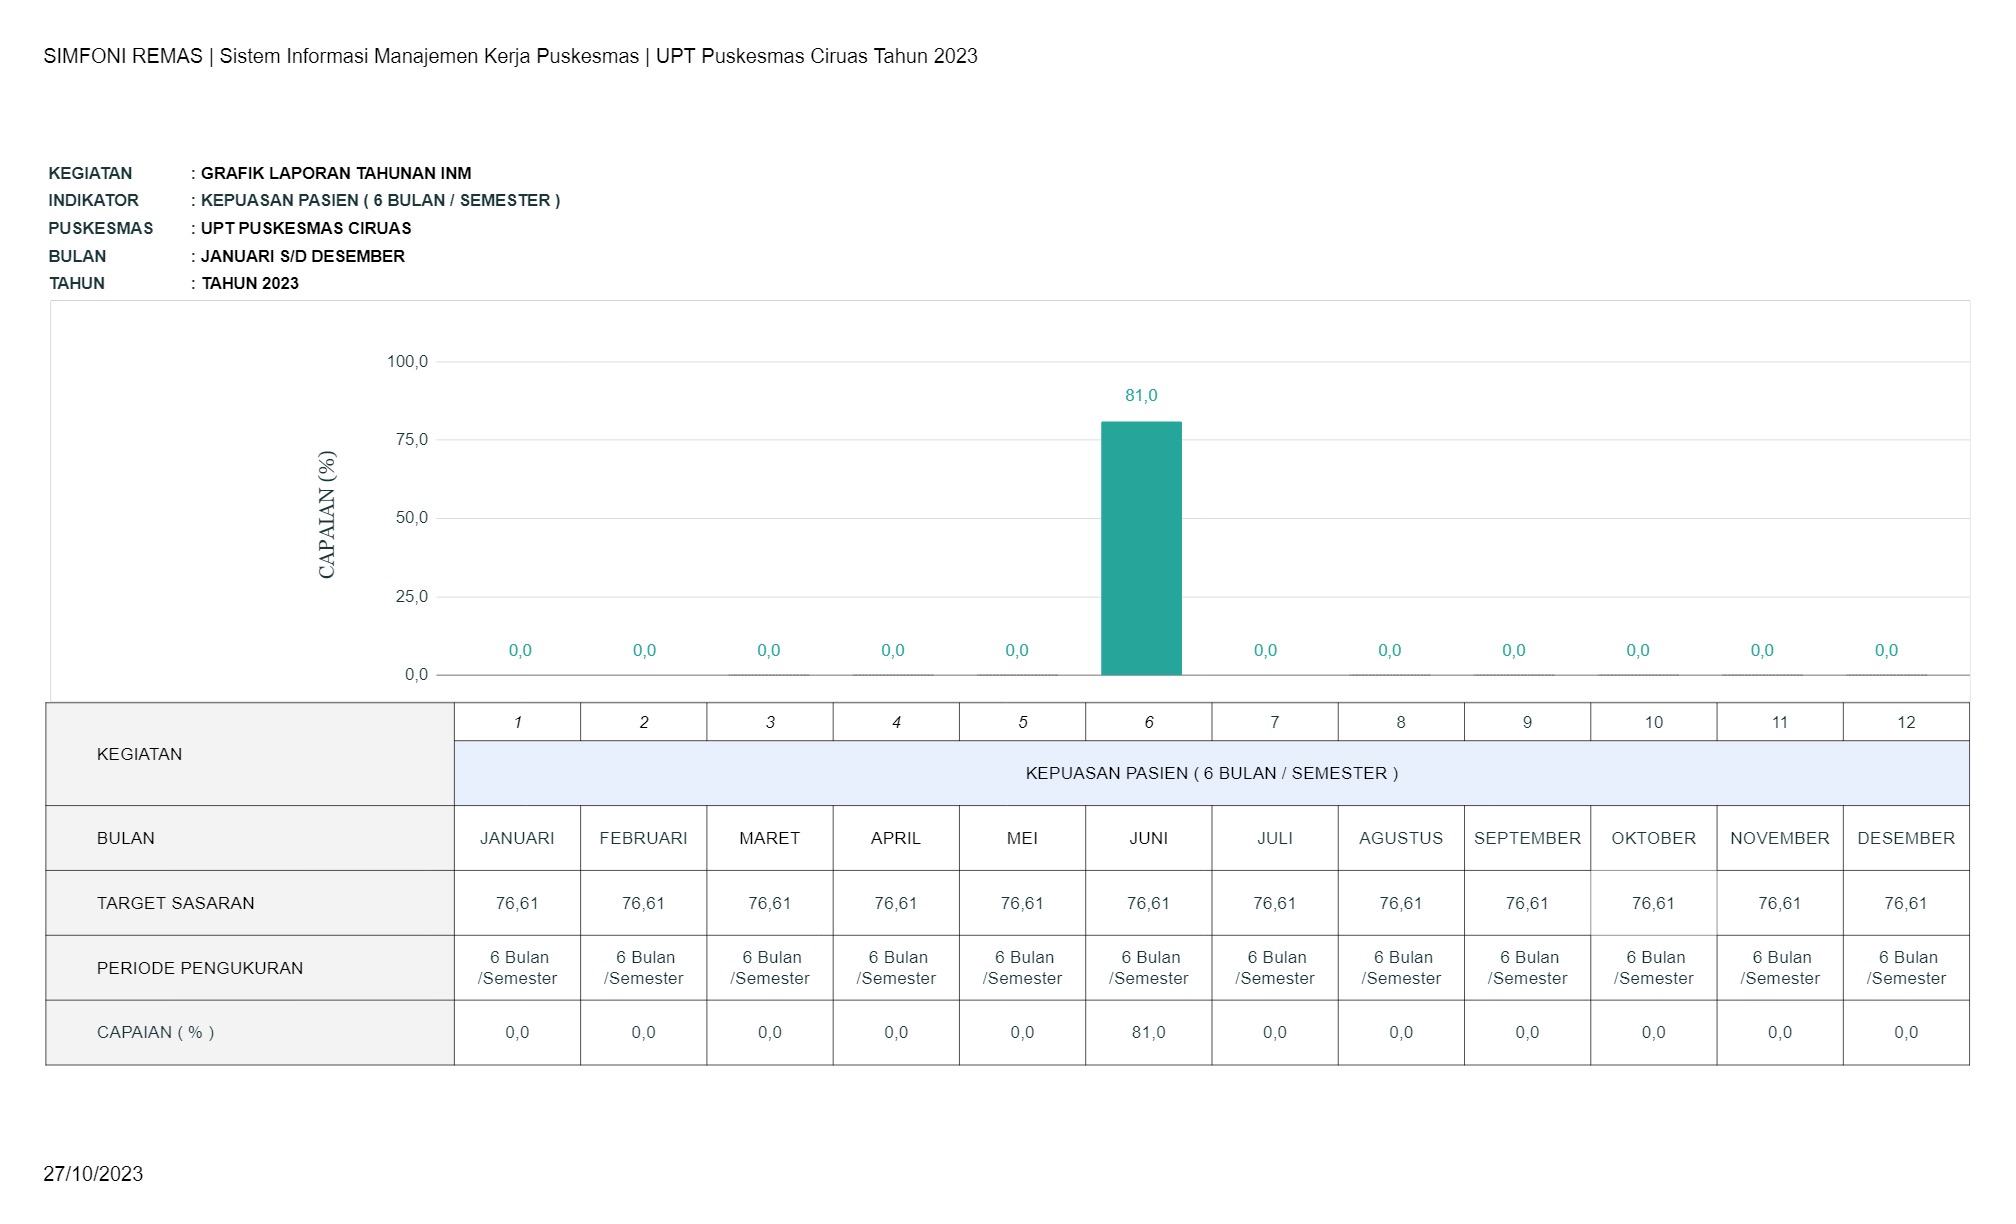Select the JANUARI month cell

[x=517, y=838]
